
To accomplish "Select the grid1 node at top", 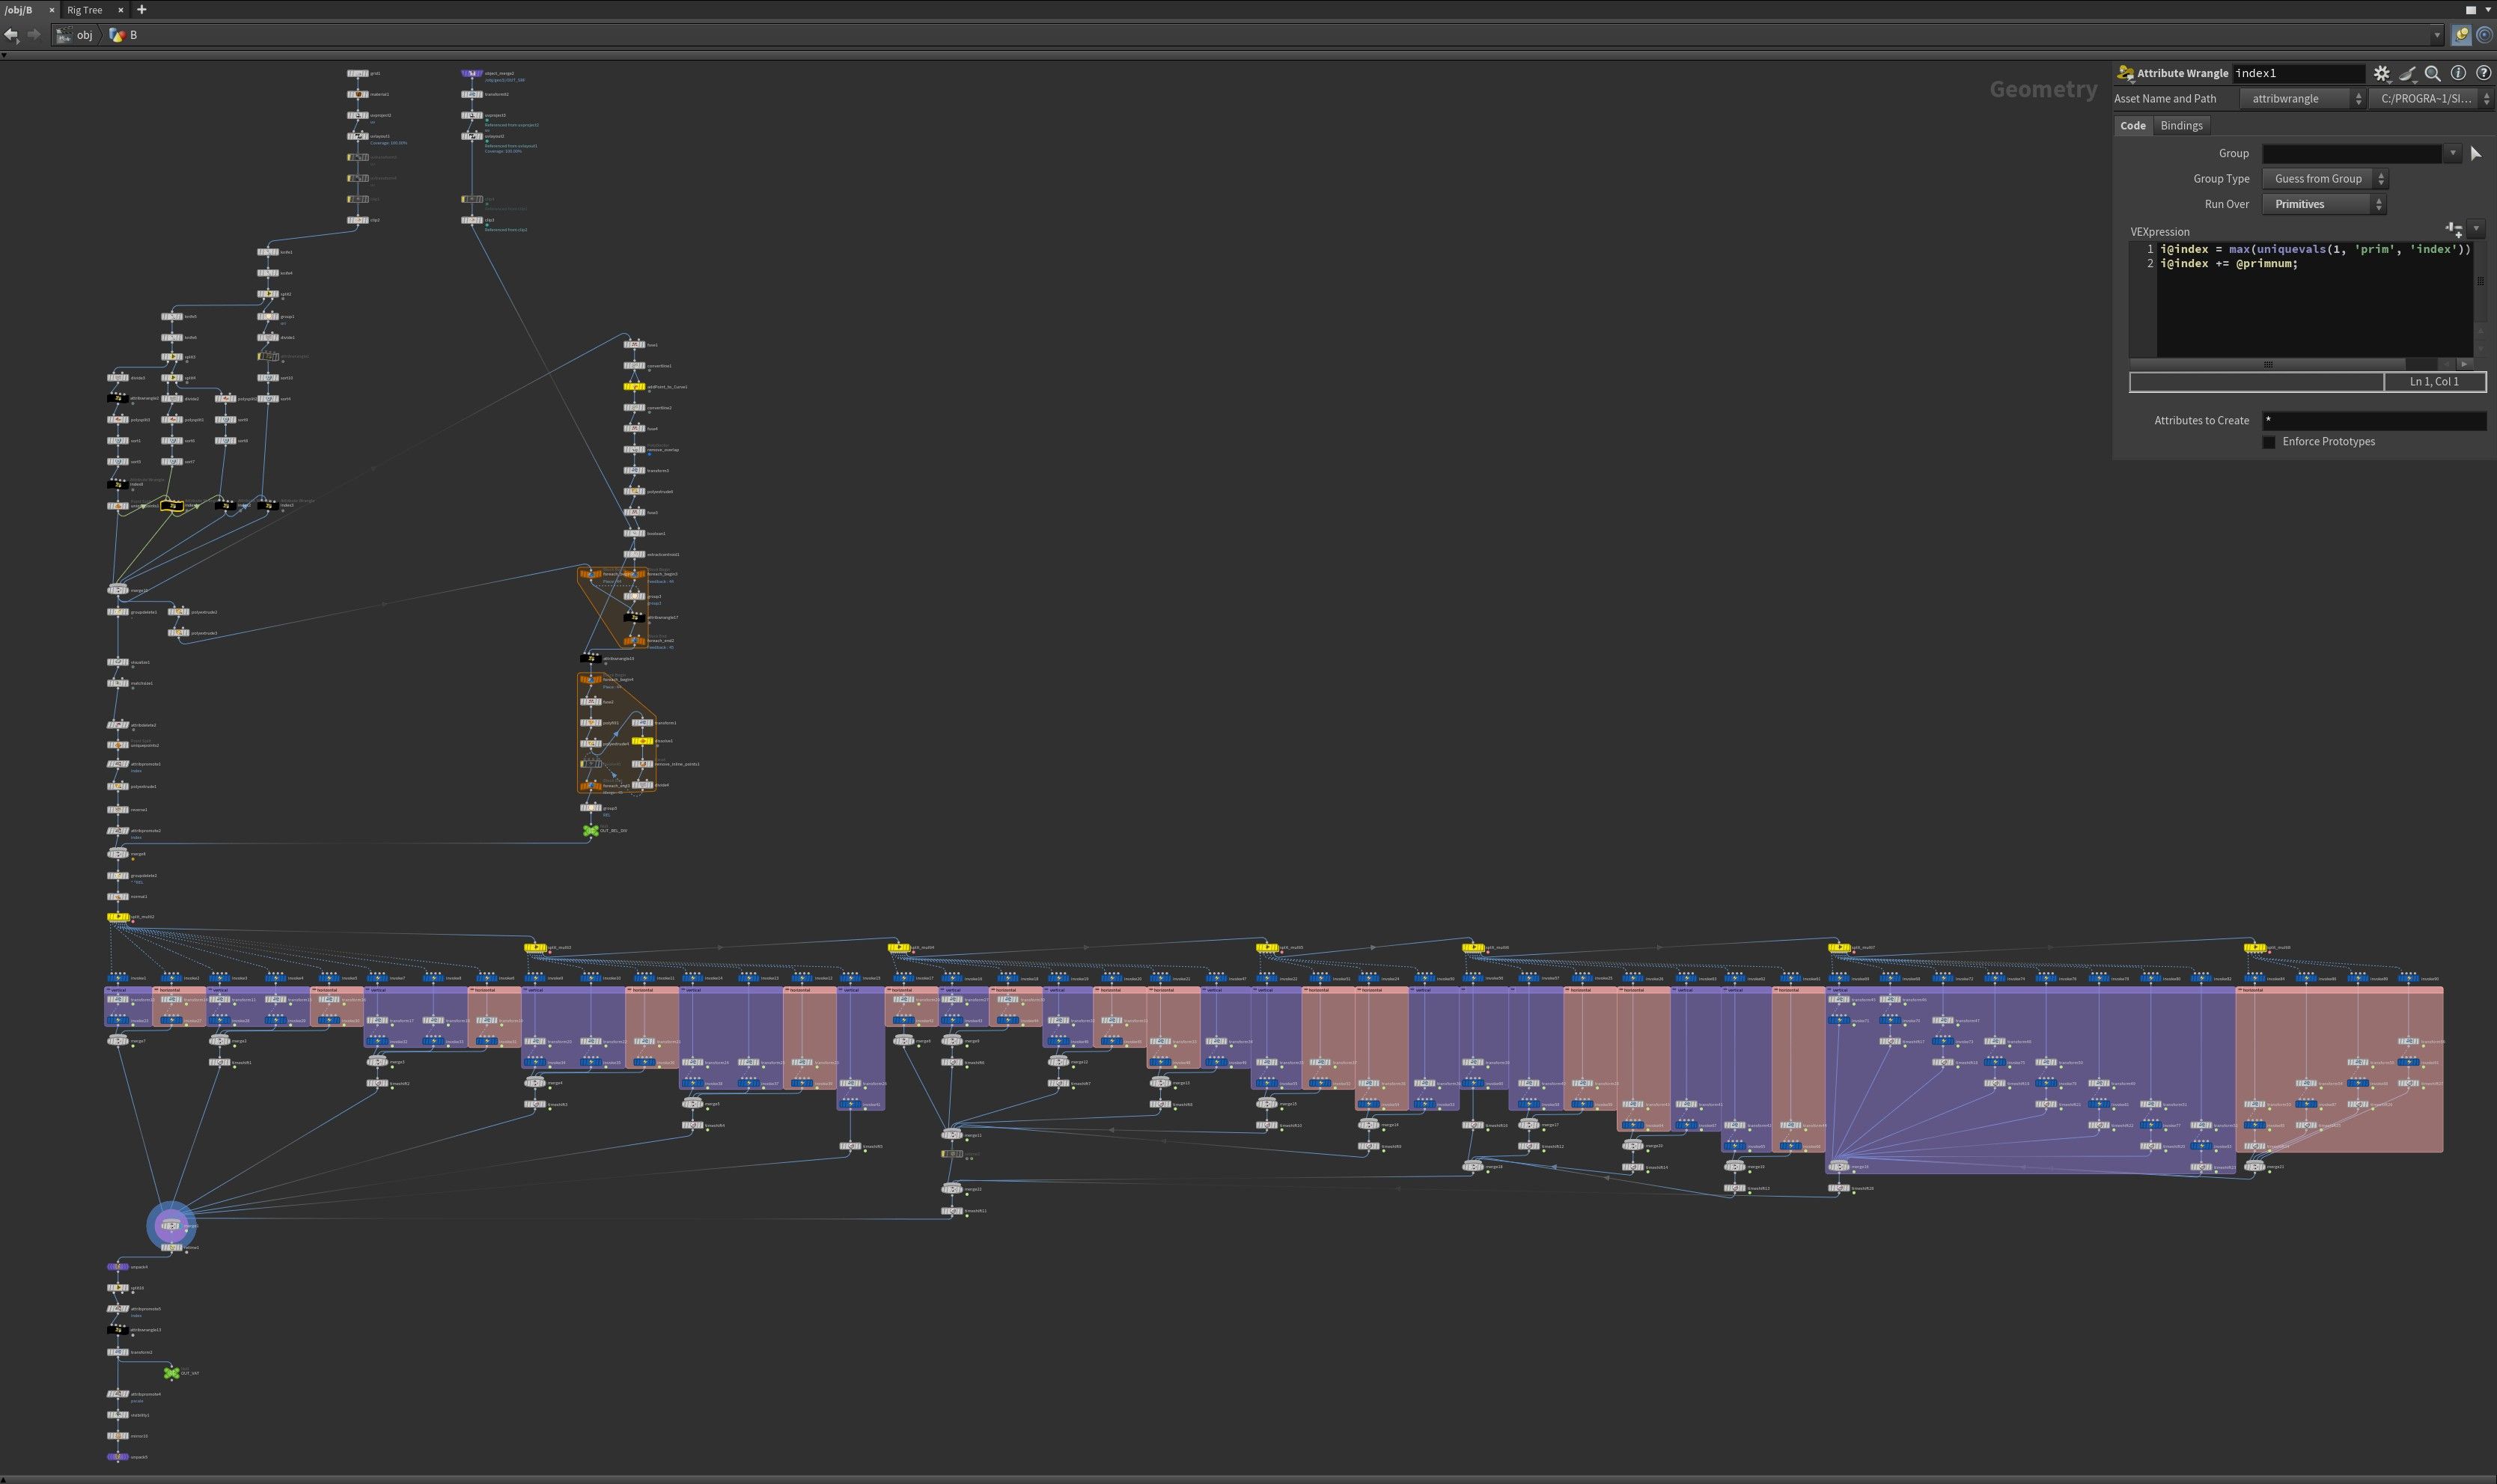I will tap(358, 73).
